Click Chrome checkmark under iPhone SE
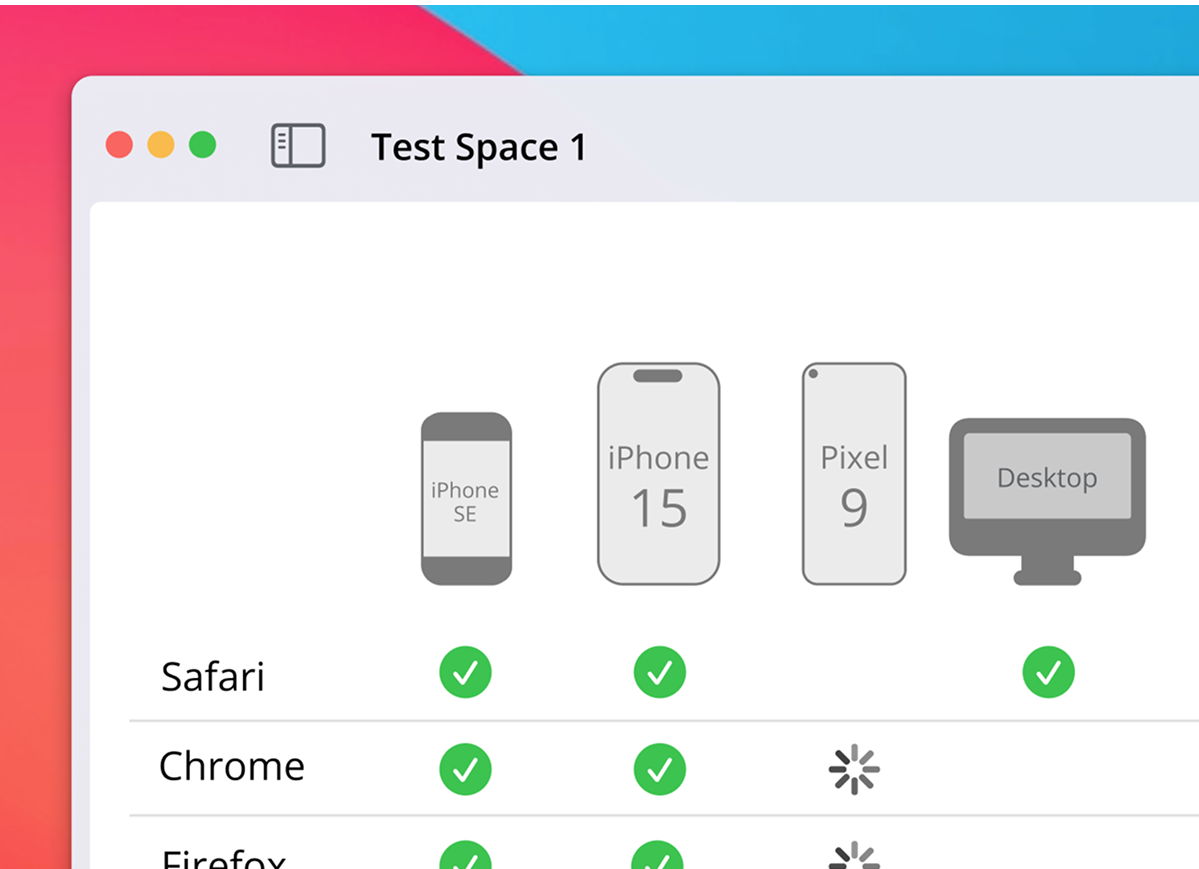 click(465, 769)
